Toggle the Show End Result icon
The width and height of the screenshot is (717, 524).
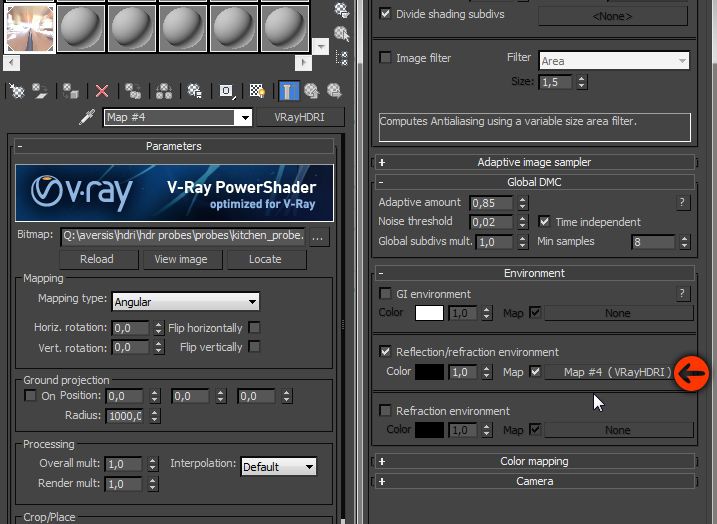click(288, 91)
